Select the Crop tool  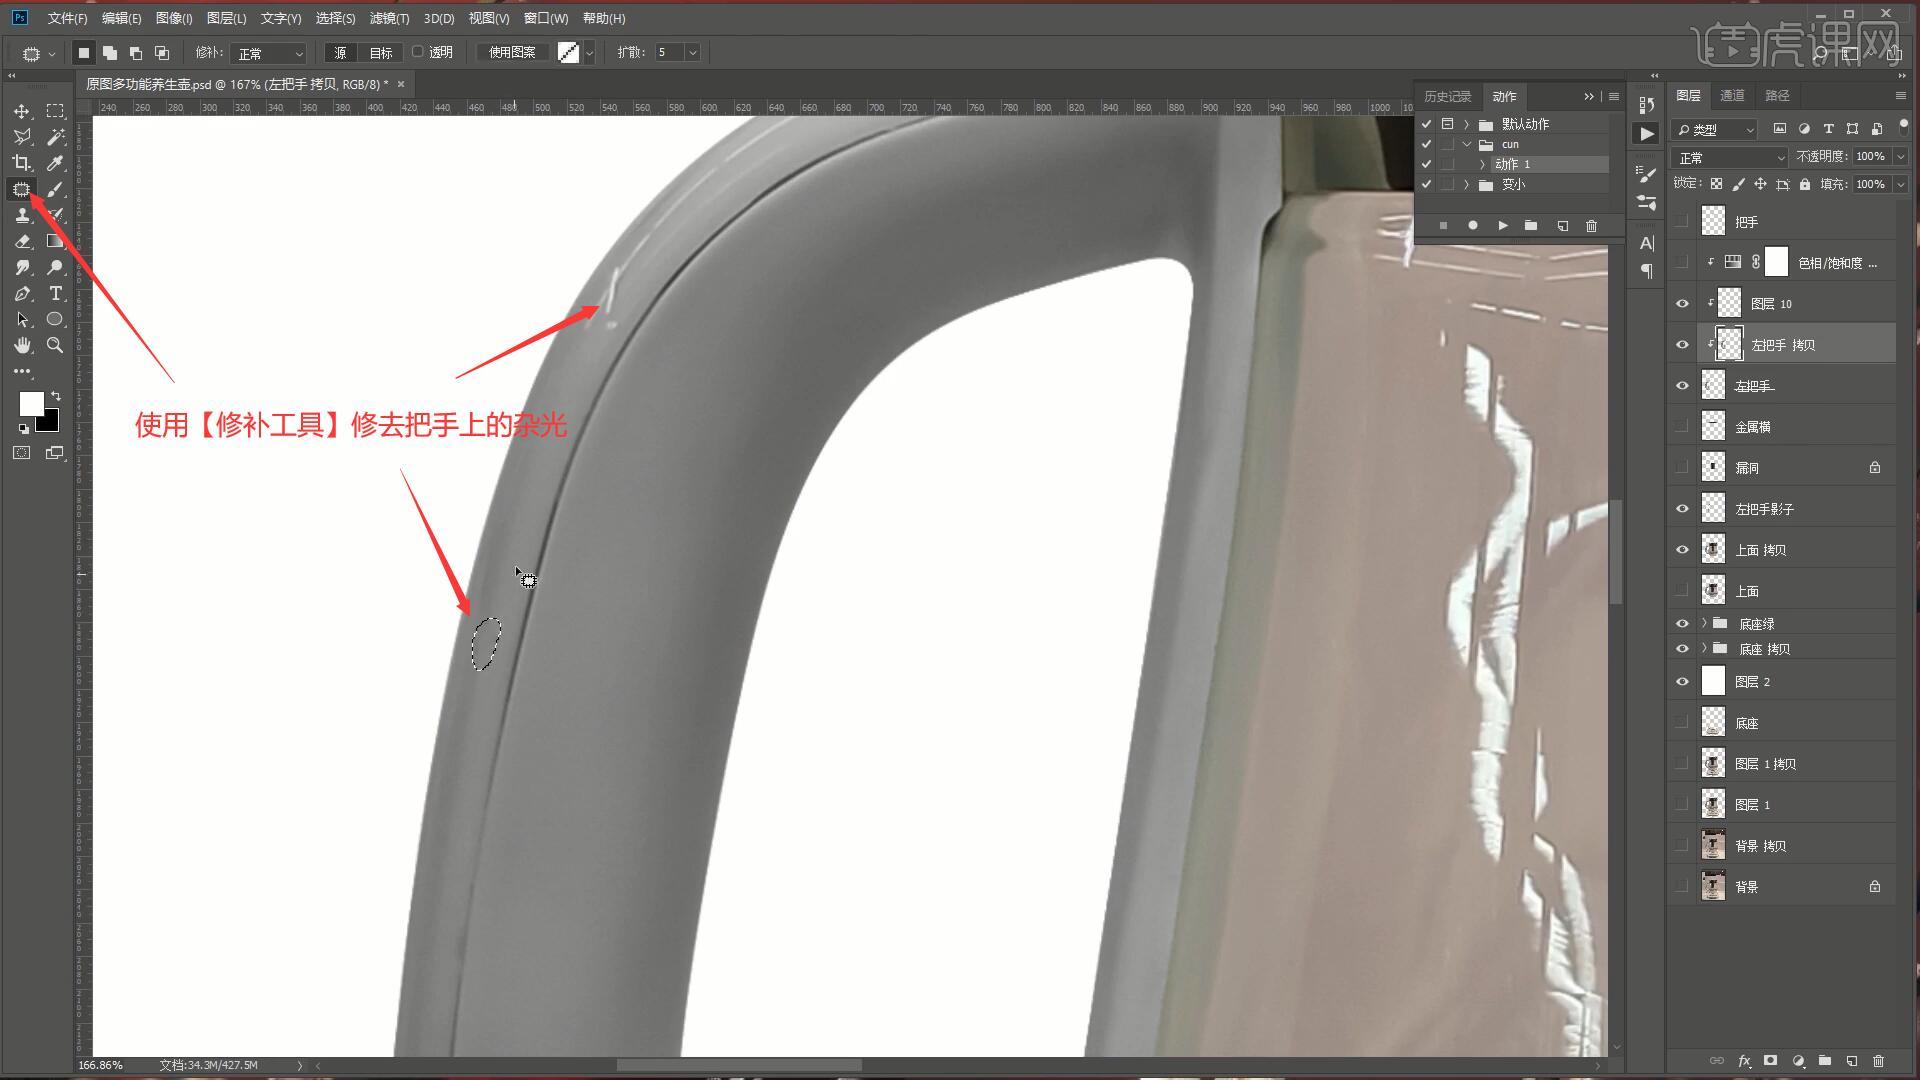click(22, 163)
